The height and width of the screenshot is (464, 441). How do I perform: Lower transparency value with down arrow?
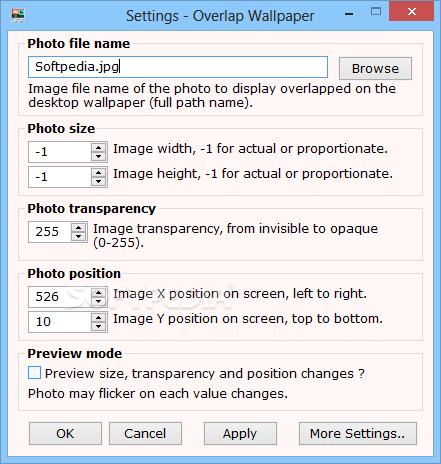[78, 236]
